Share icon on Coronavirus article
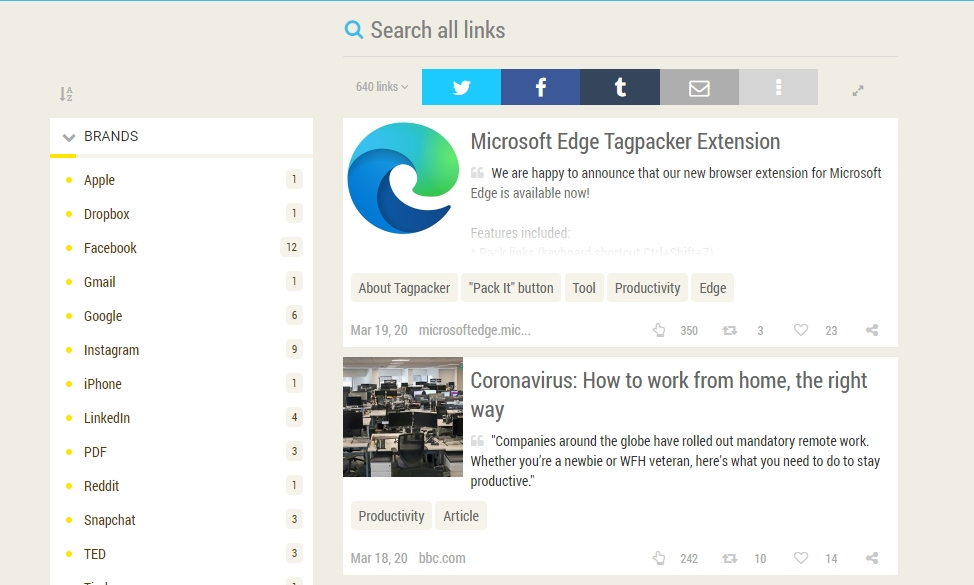The image size is (974, 585). pyautogui.click(x=872, y=558)
